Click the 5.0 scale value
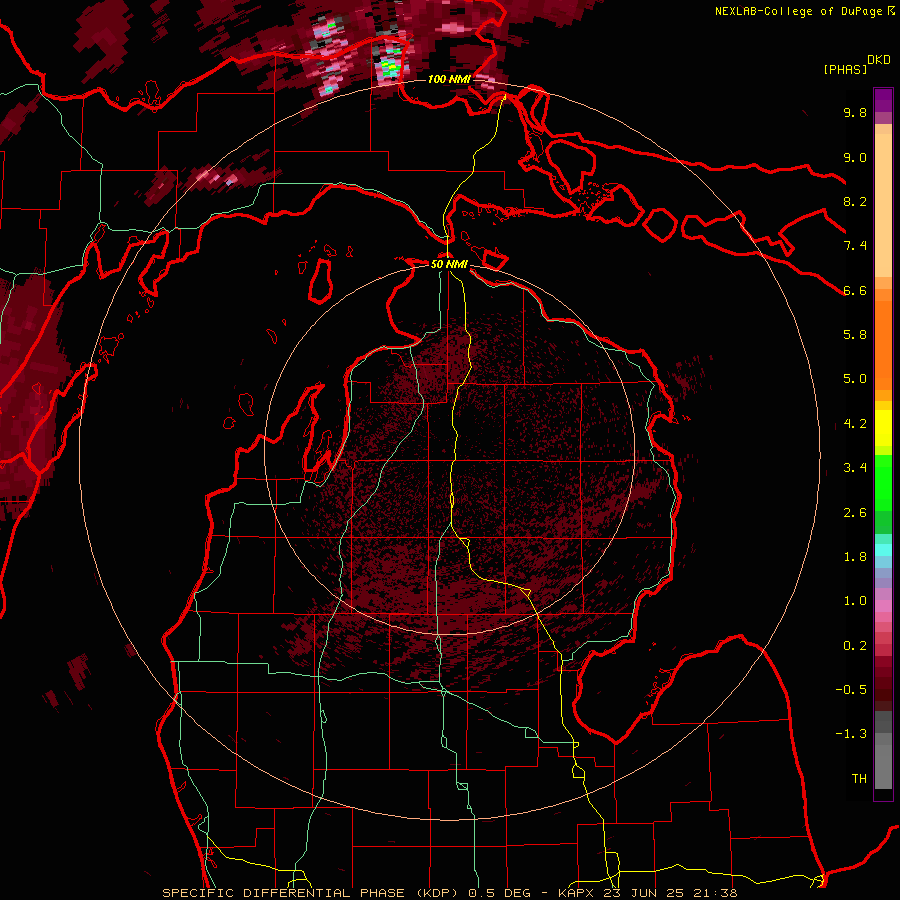 tap(855, 379)
